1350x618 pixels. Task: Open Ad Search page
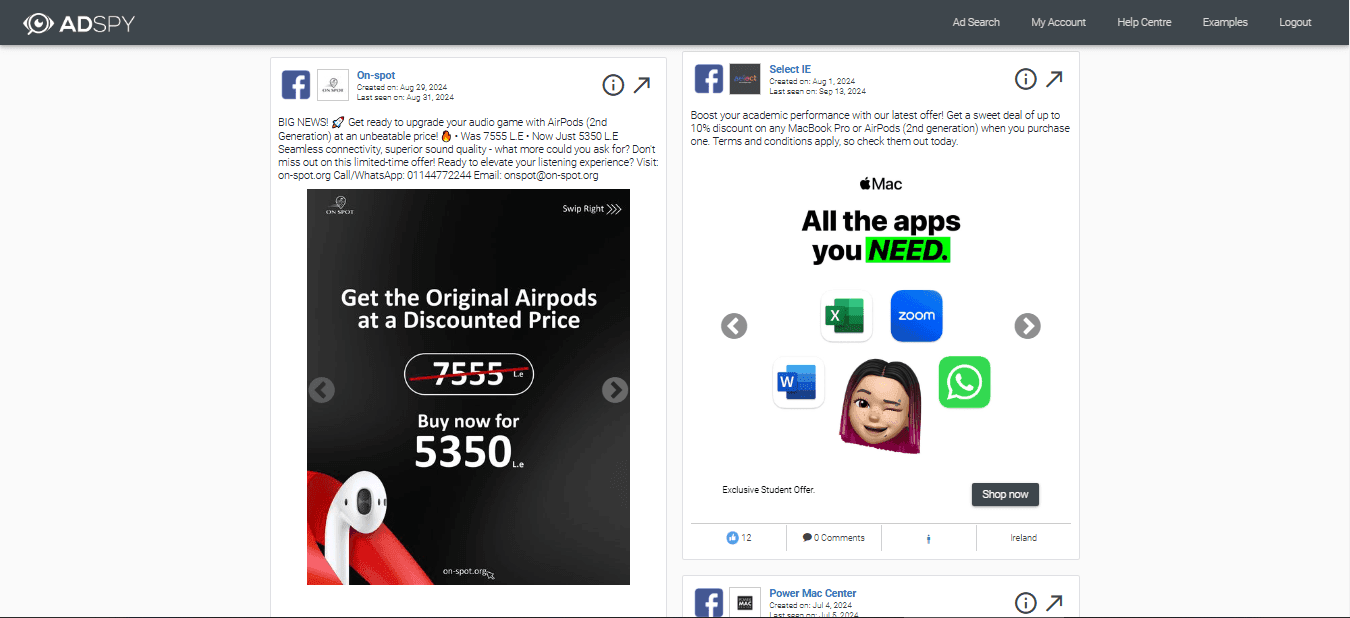coord(976,22)
